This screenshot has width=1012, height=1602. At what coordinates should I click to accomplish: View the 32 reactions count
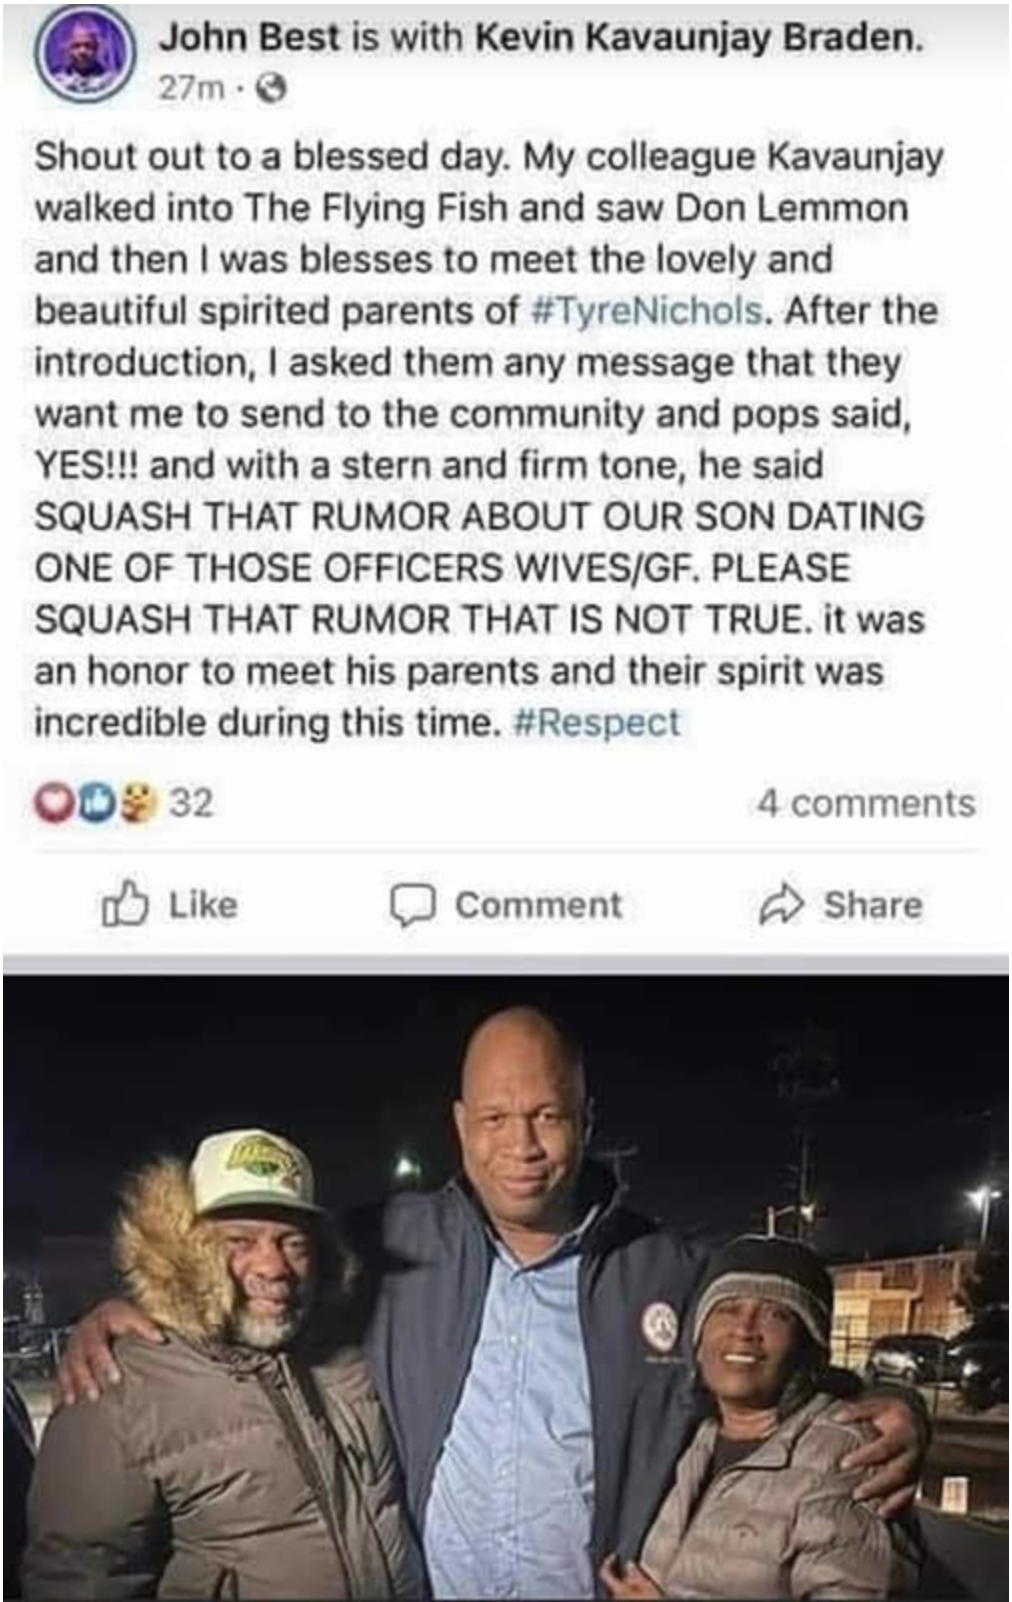(x=191, y=803)
